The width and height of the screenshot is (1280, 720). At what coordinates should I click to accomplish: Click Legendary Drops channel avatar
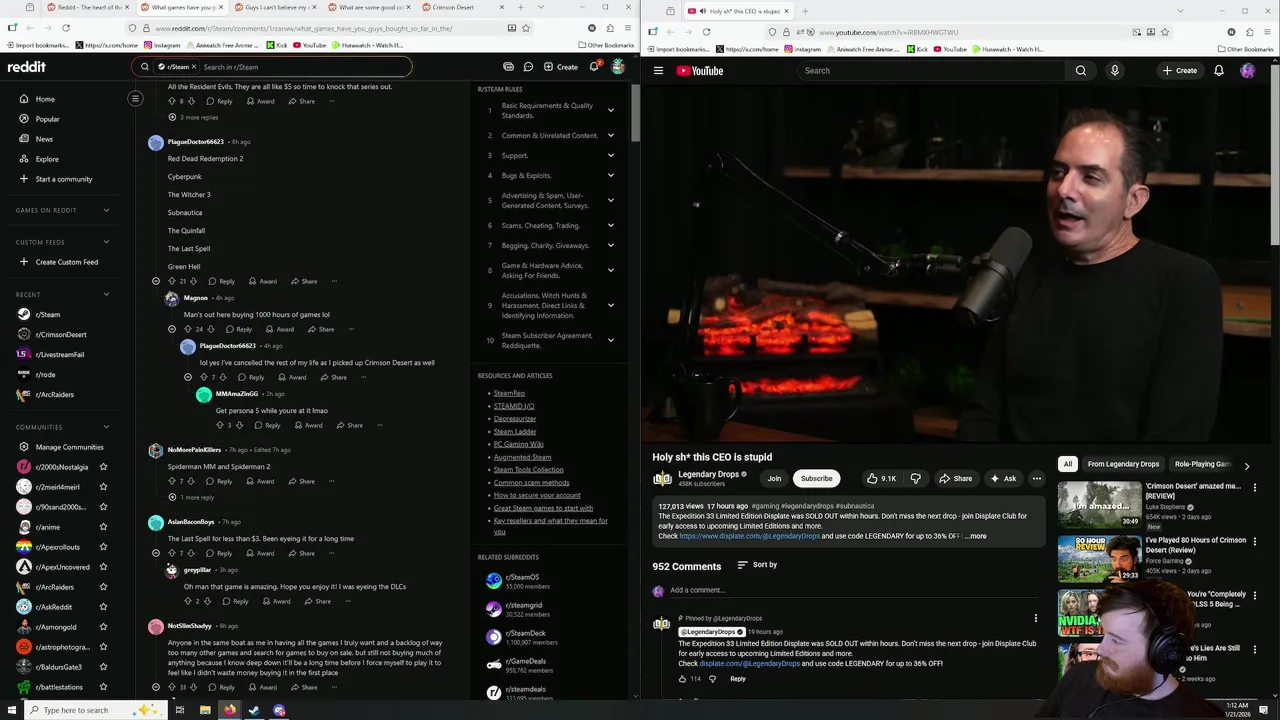661,478
